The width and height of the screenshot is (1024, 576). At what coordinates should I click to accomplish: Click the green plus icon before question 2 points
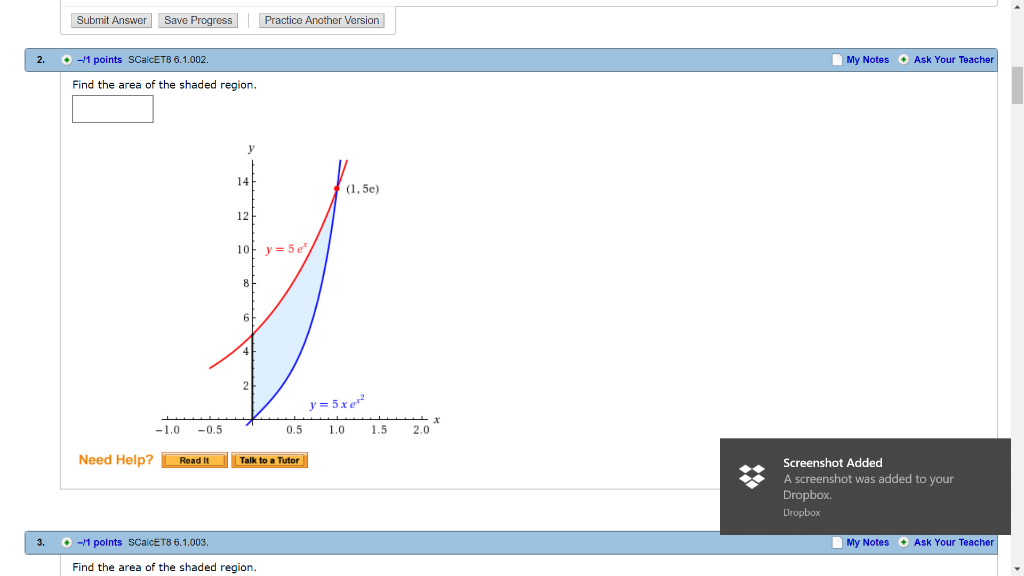point(67,59)
